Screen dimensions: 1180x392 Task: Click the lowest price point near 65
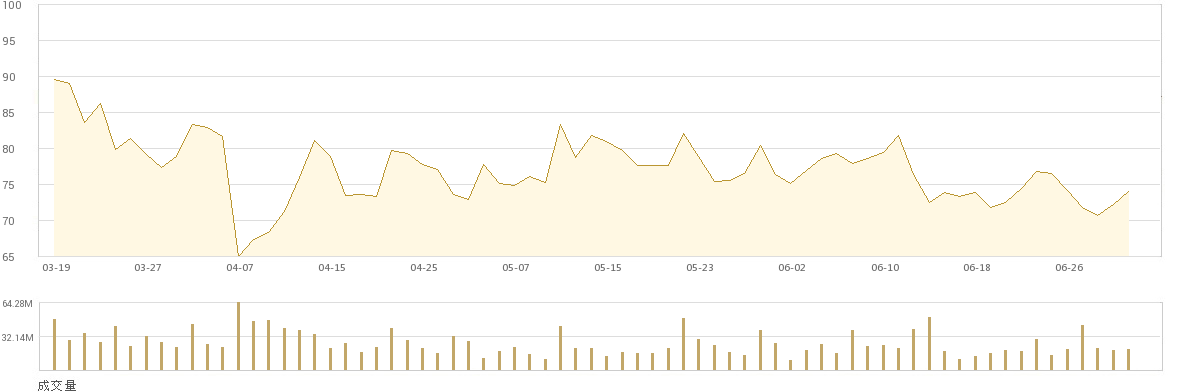point(239,256)
